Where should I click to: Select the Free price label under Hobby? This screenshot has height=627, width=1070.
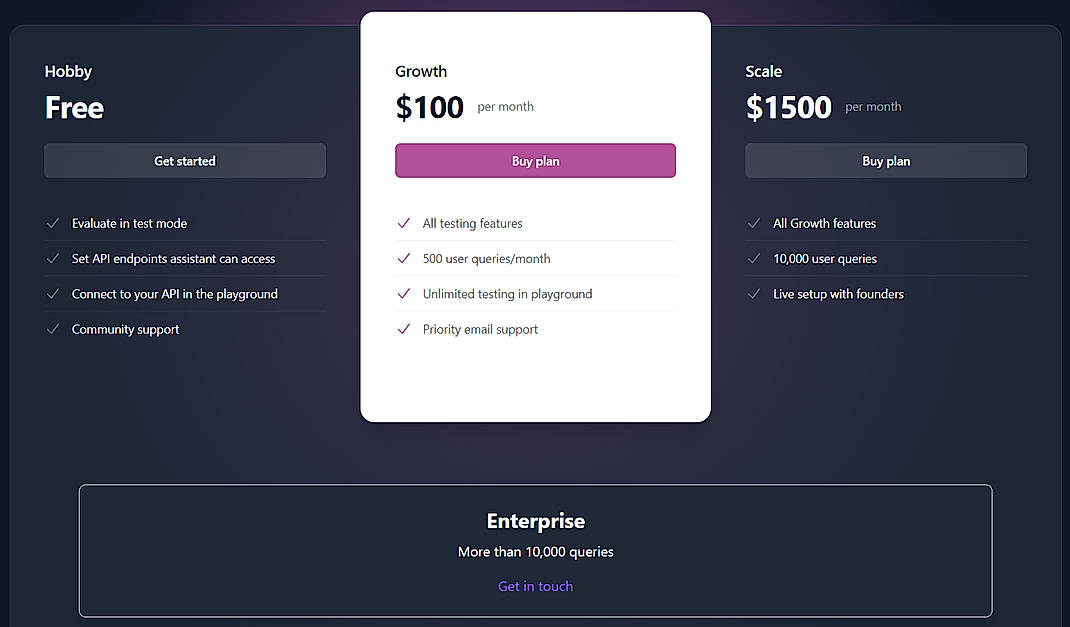pyautogui.click(x=74, y=107)
